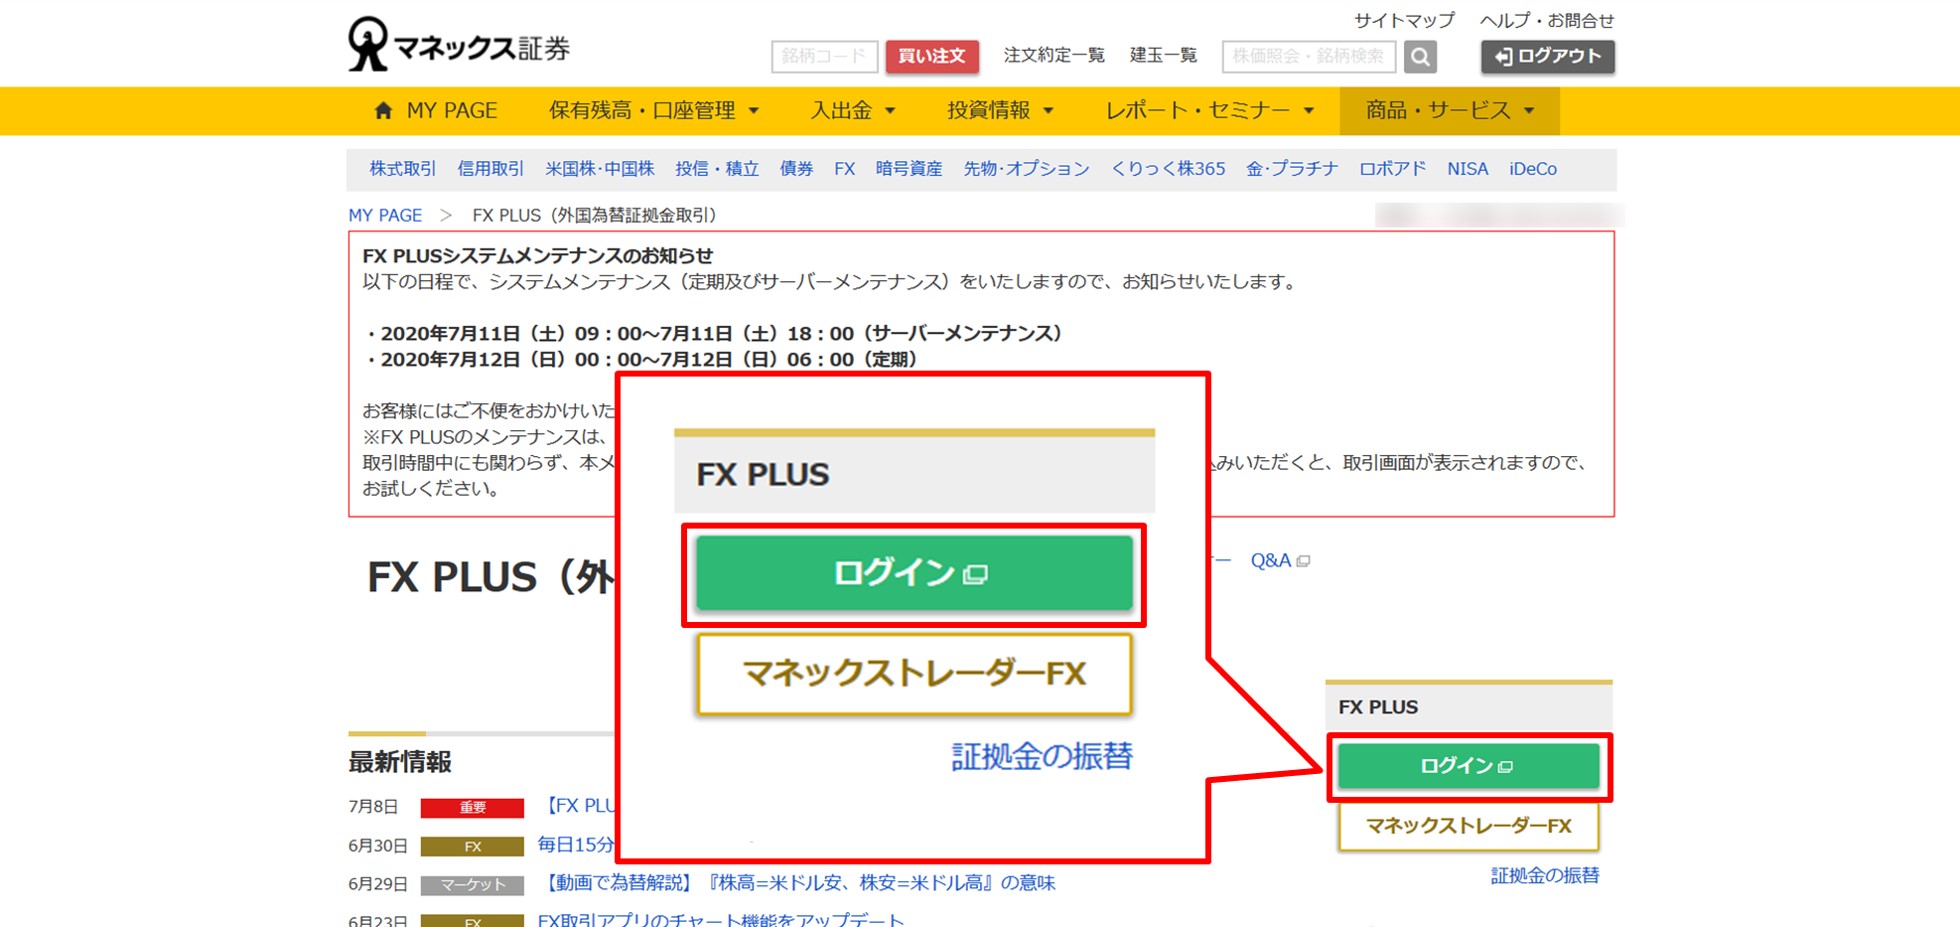Open the ヘルプ・お問合せ link

(x=1547, y=20)
